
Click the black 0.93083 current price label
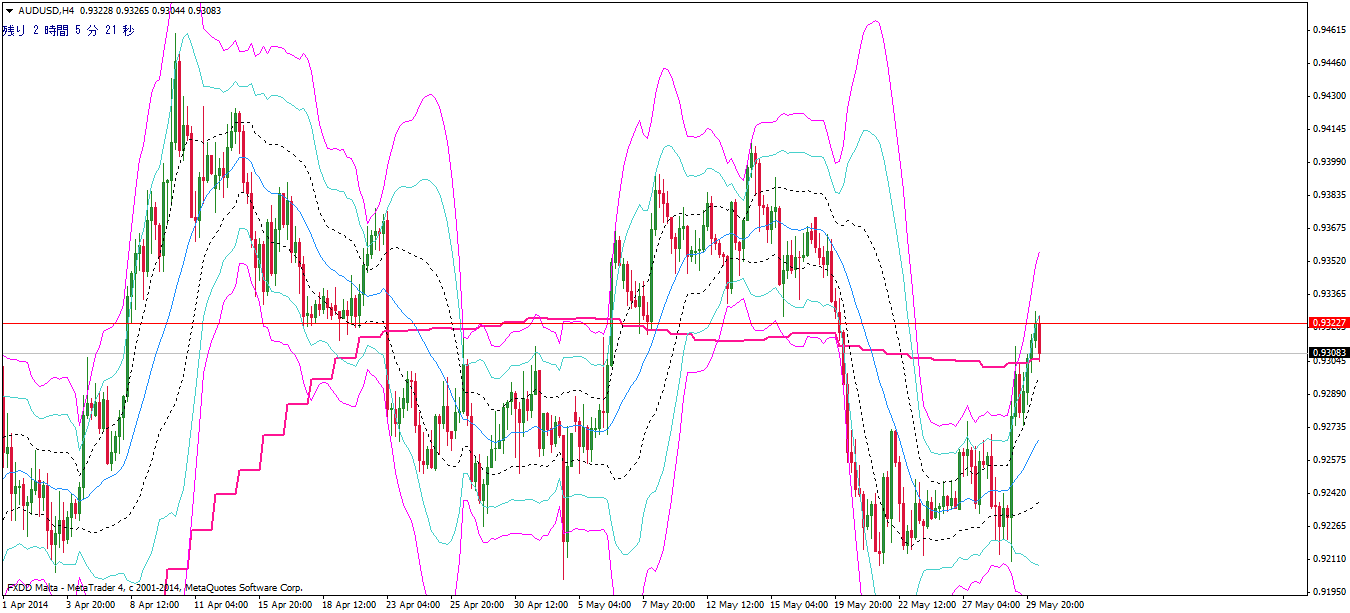[1330, 353]
